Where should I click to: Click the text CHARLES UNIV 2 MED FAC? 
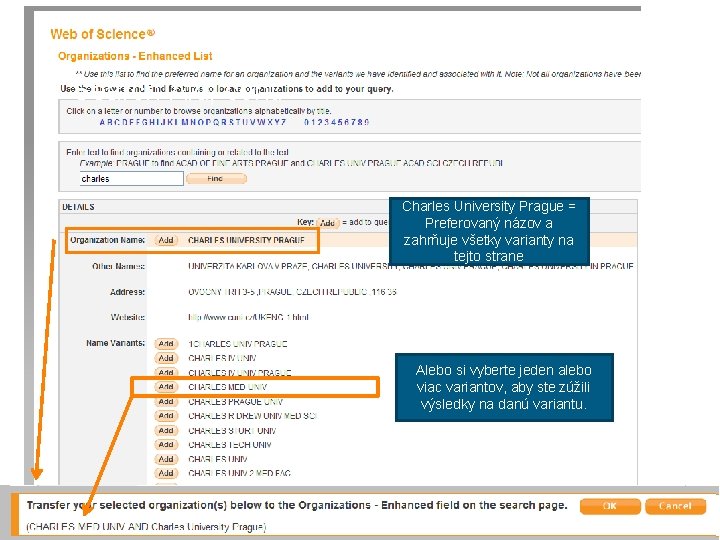(x=239, y=473)
